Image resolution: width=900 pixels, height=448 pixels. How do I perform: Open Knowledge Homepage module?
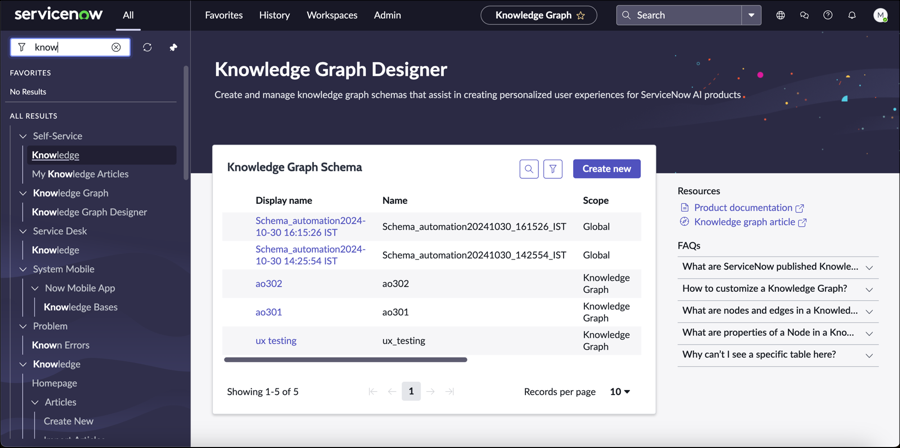55,383
